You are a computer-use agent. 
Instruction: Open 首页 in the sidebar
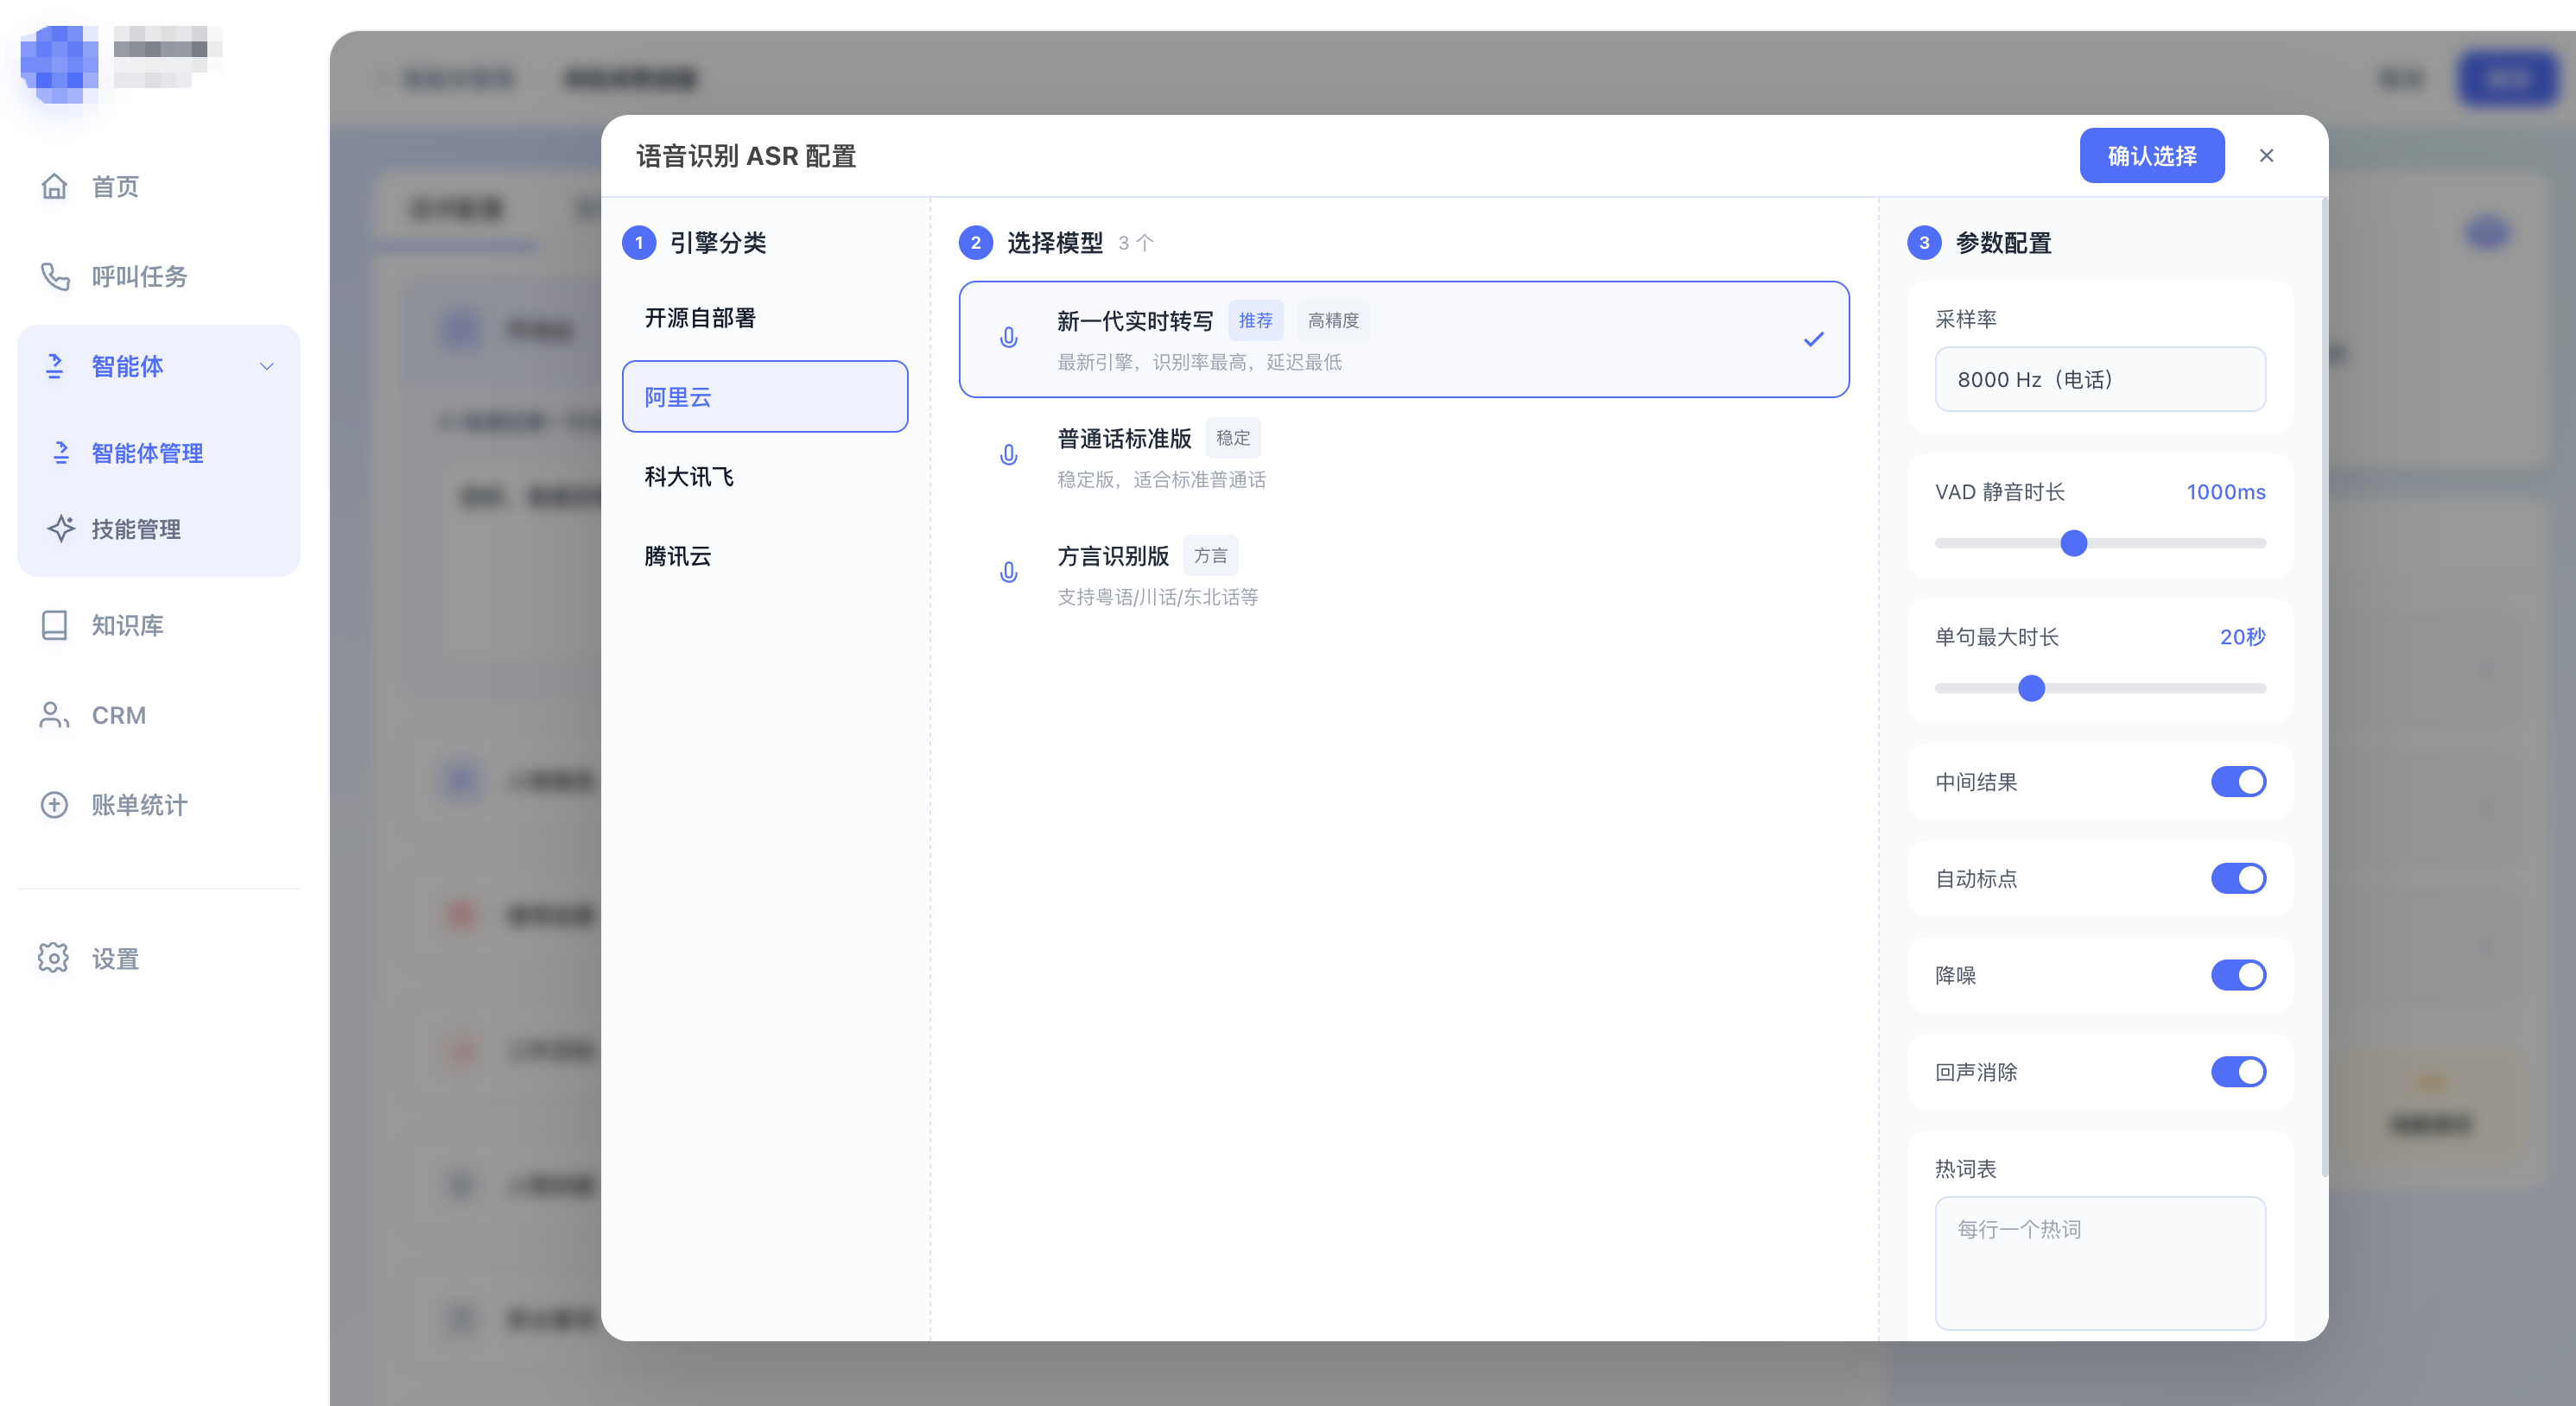pos(158,186)
